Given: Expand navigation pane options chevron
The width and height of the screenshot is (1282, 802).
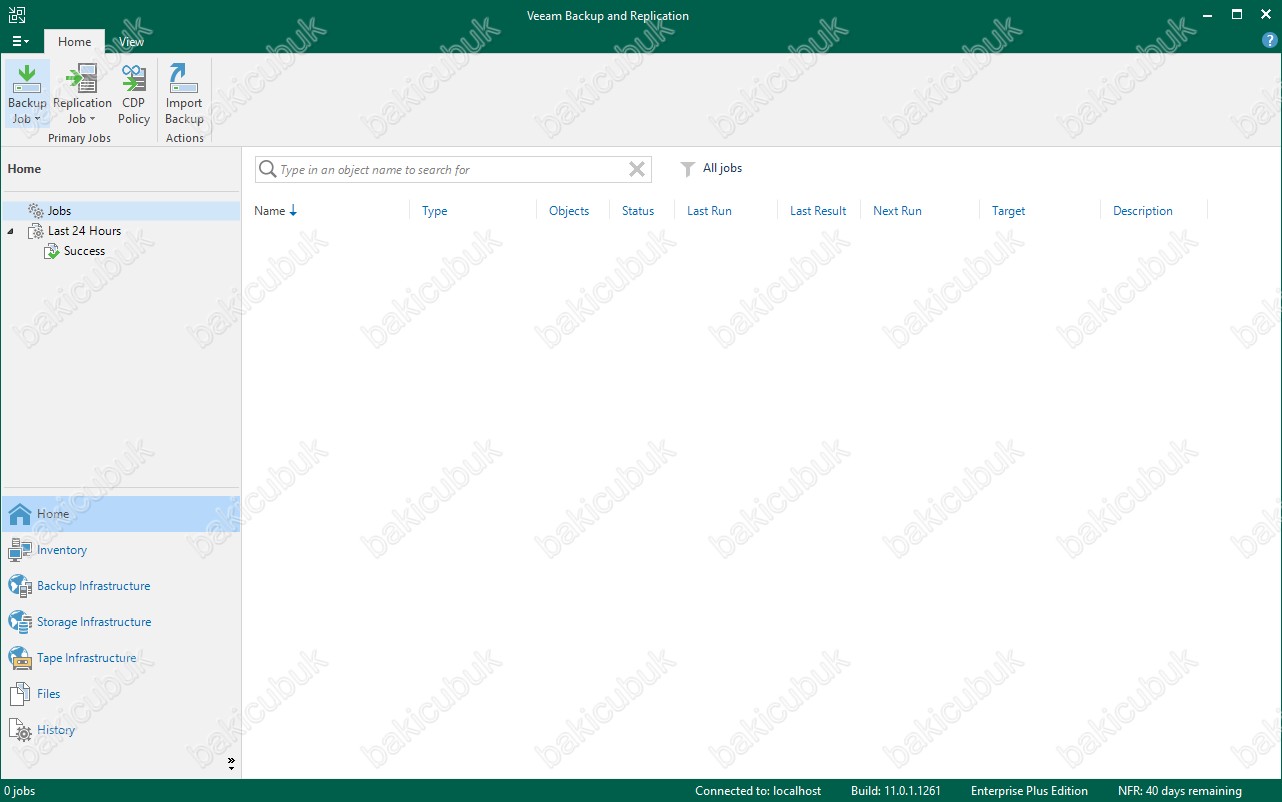Looking at the screenshot, I should tap(231, 764).
